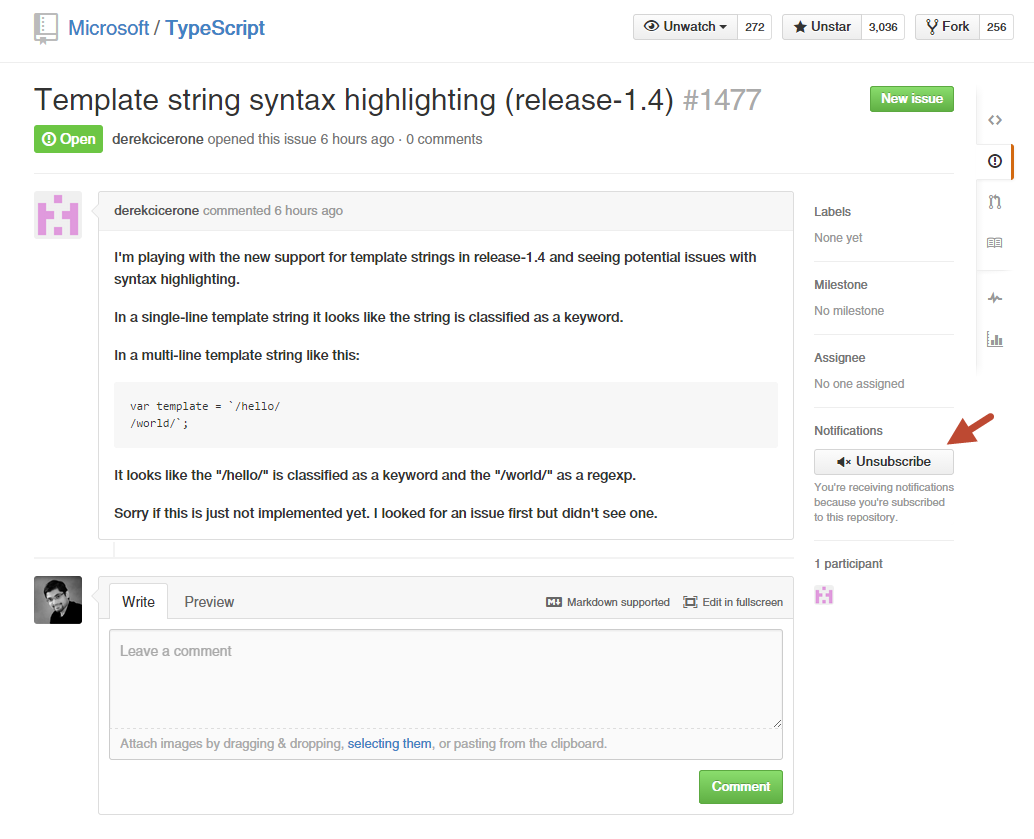Open the 3,036 stargazers count
Image resolution: width=1034 pixels, height=839 pixels.
point(883,27)
